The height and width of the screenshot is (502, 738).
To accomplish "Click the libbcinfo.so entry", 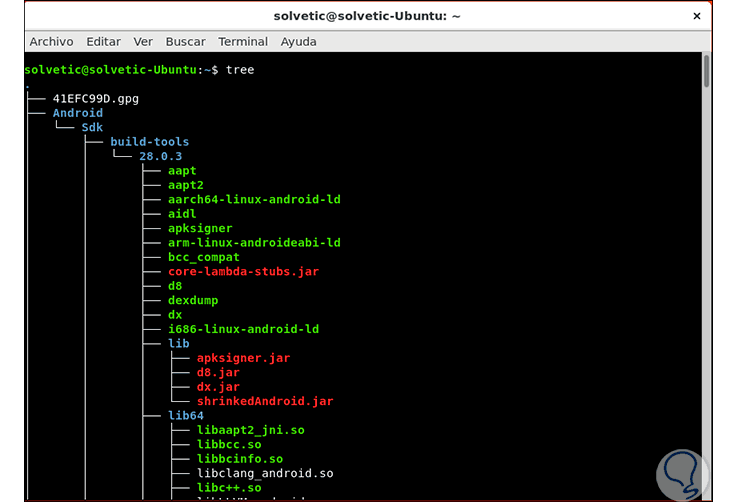I will point(240,459).
